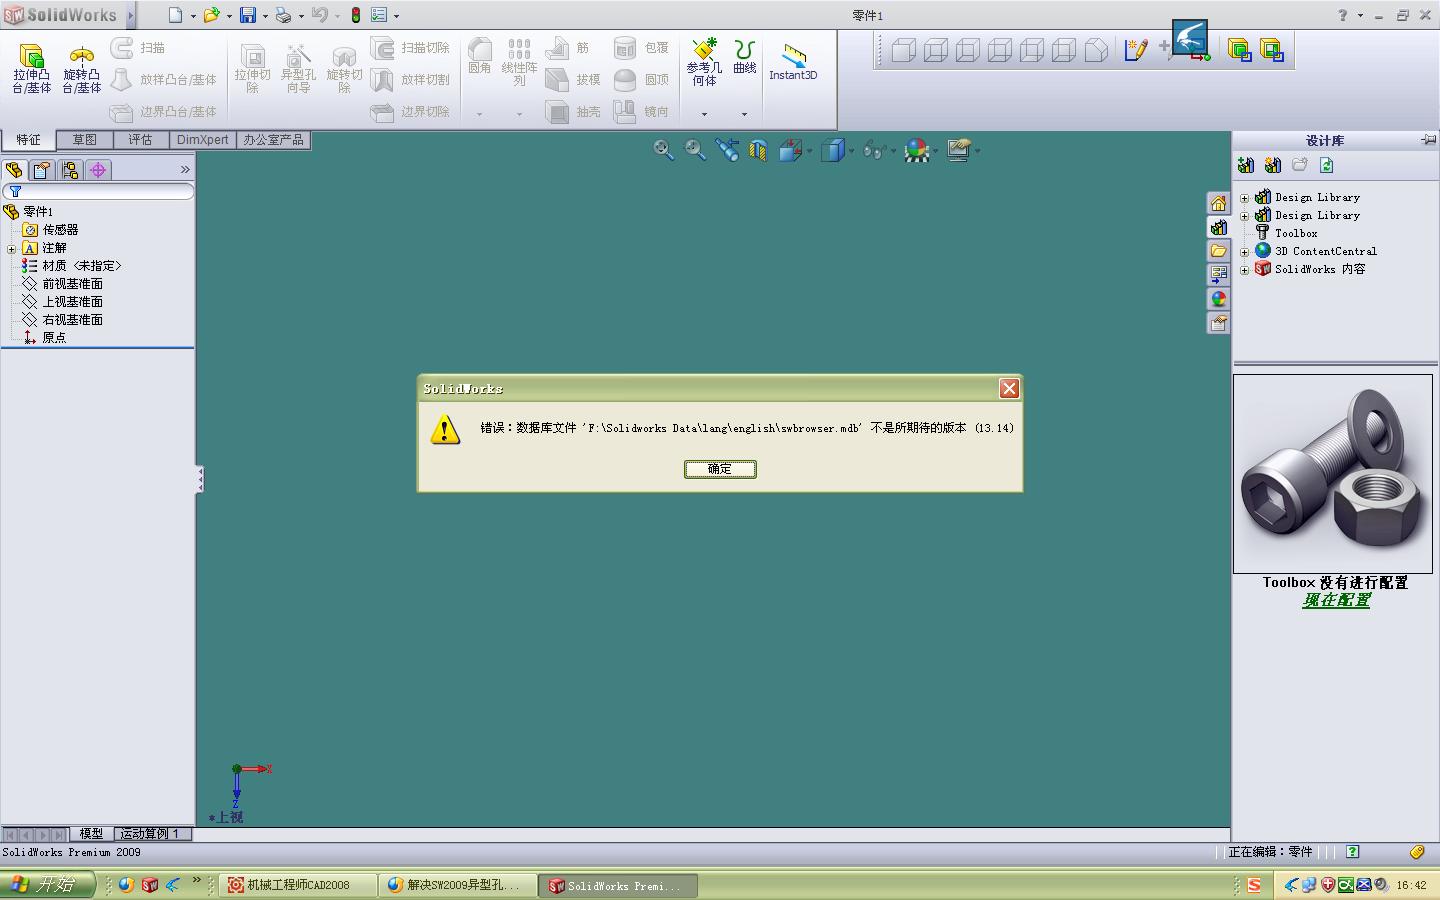Viewport: 1440px width, 900px height.
Task: Click the 确定 button in the error dialog
Action: [x=720, y=469]
